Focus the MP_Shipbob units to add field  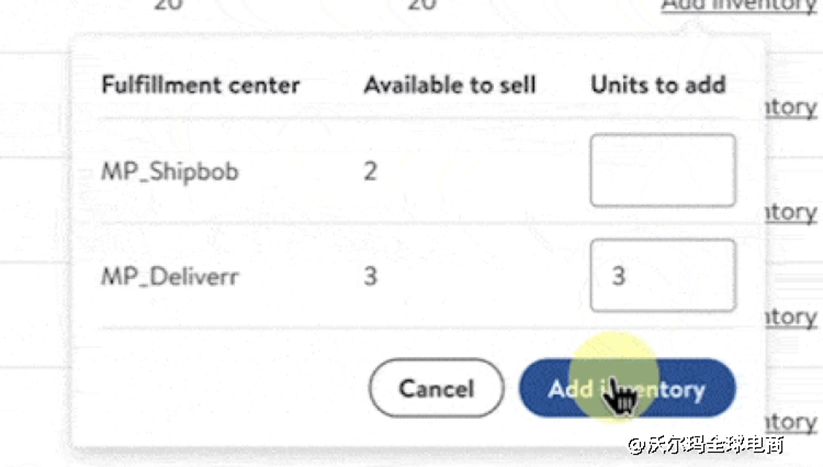click(662, 171)
